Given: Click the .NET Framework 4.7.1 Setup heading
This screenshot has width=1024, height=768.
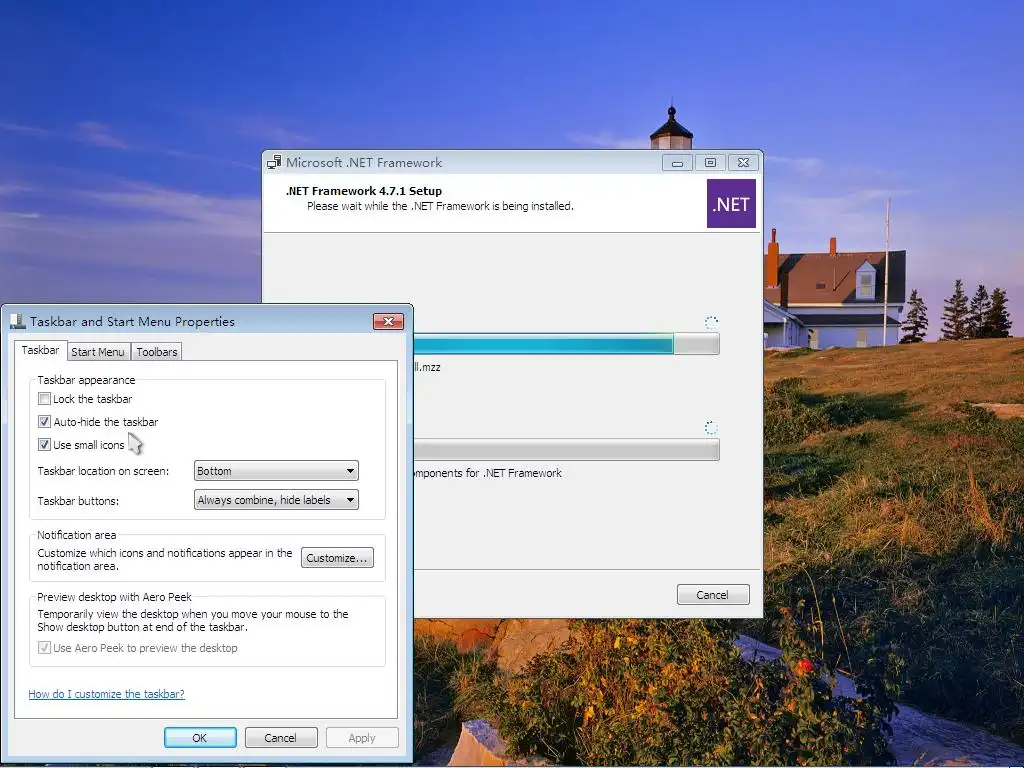Looking at the screenshot, I should (364, 191).
